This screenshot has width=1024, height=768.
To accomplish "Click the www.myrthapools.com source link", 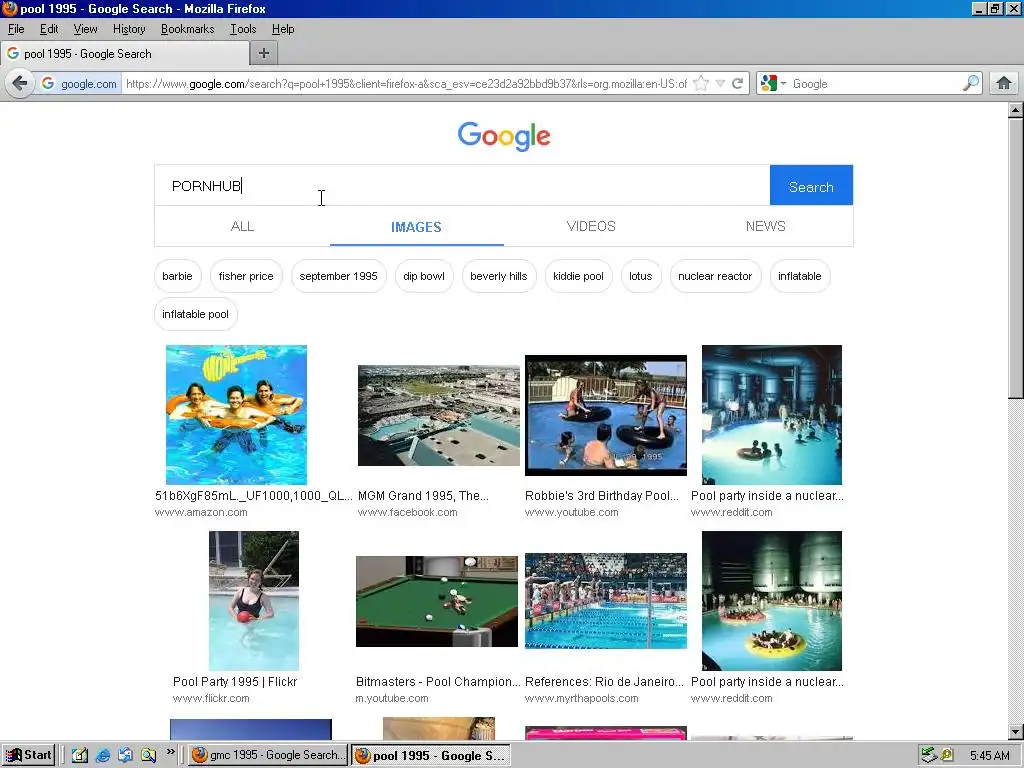I will pos(582,699).
